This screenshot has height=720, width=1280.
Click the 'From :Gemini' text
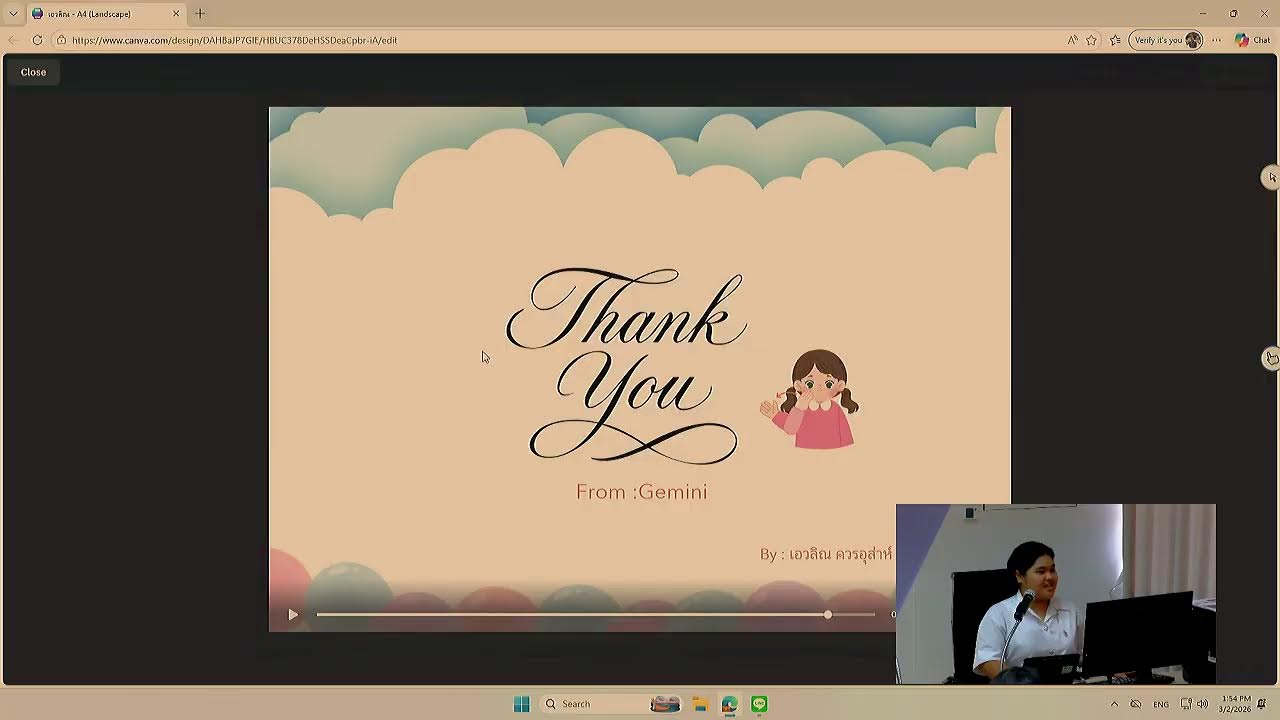point(642,492)
